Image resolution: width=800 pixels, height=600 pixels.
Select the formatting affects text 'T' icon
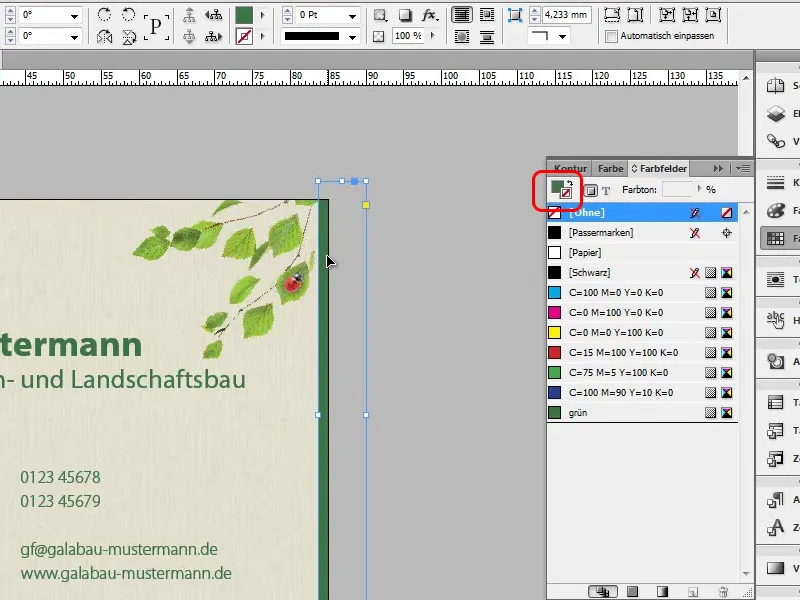[x=606, y=190]
